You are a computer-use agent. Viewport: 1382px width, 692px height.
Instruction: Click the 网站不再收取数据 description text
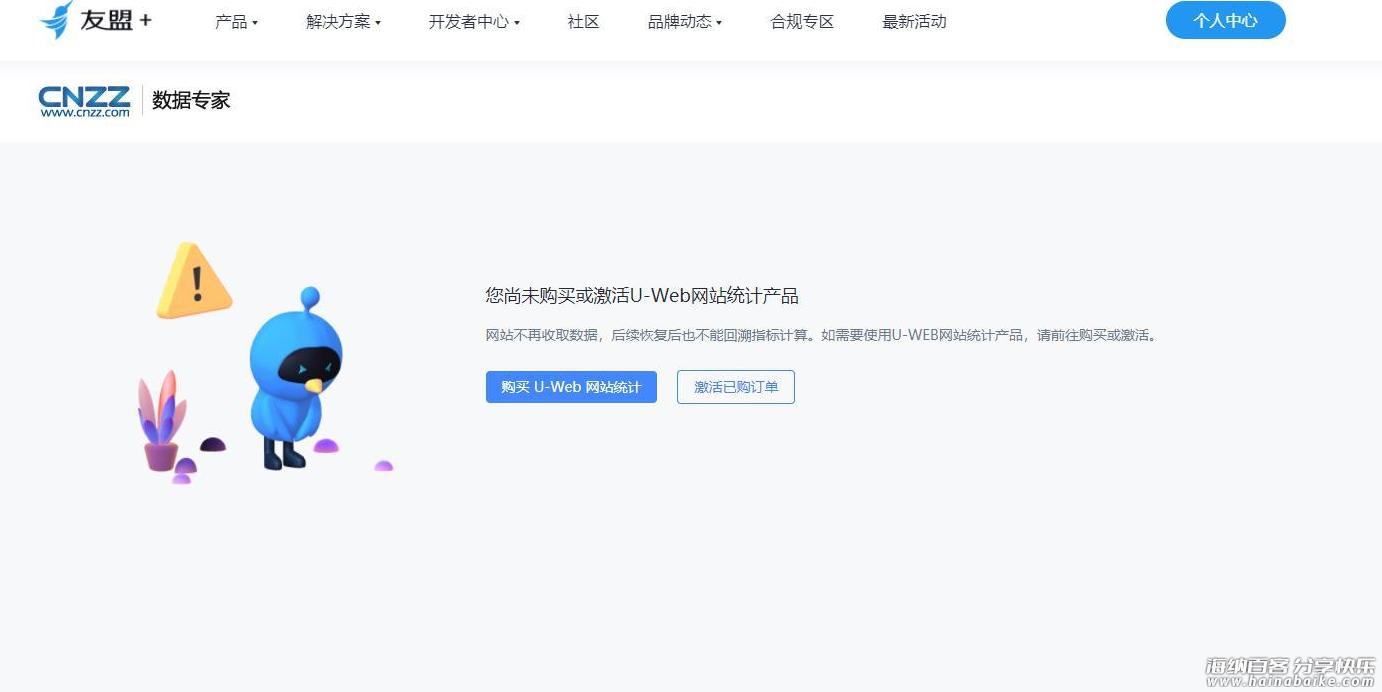coord(821,335)
